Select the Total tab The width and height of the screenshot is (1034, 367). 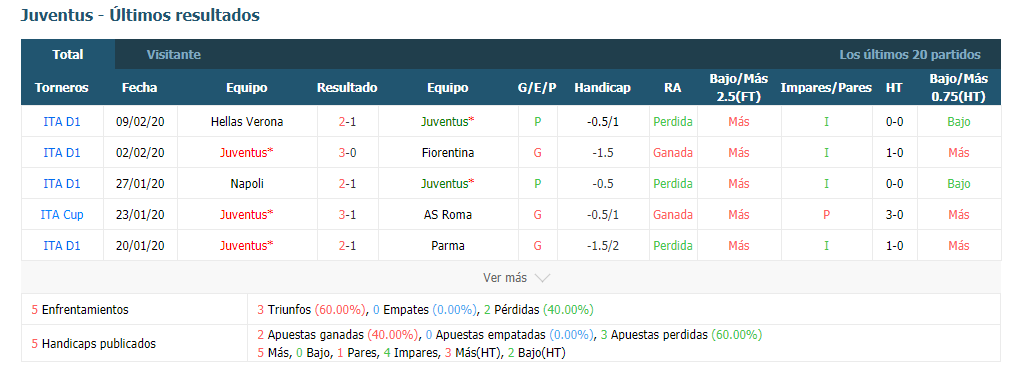click(68, 55)
